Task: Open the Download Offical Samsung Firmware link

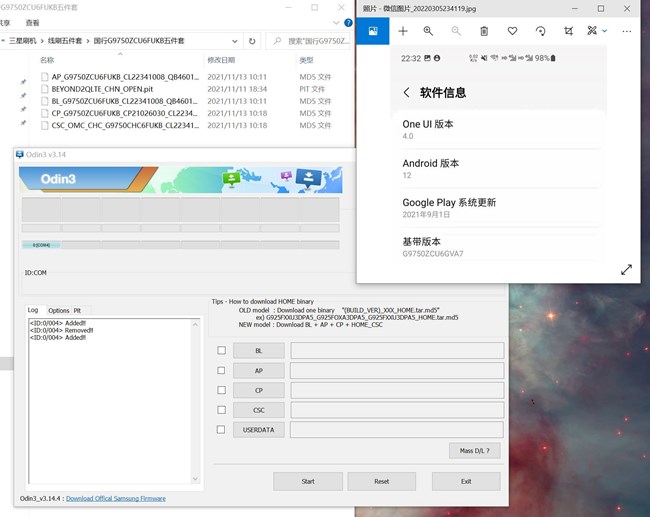Action: pyautogui.click(x=116, y=498)
